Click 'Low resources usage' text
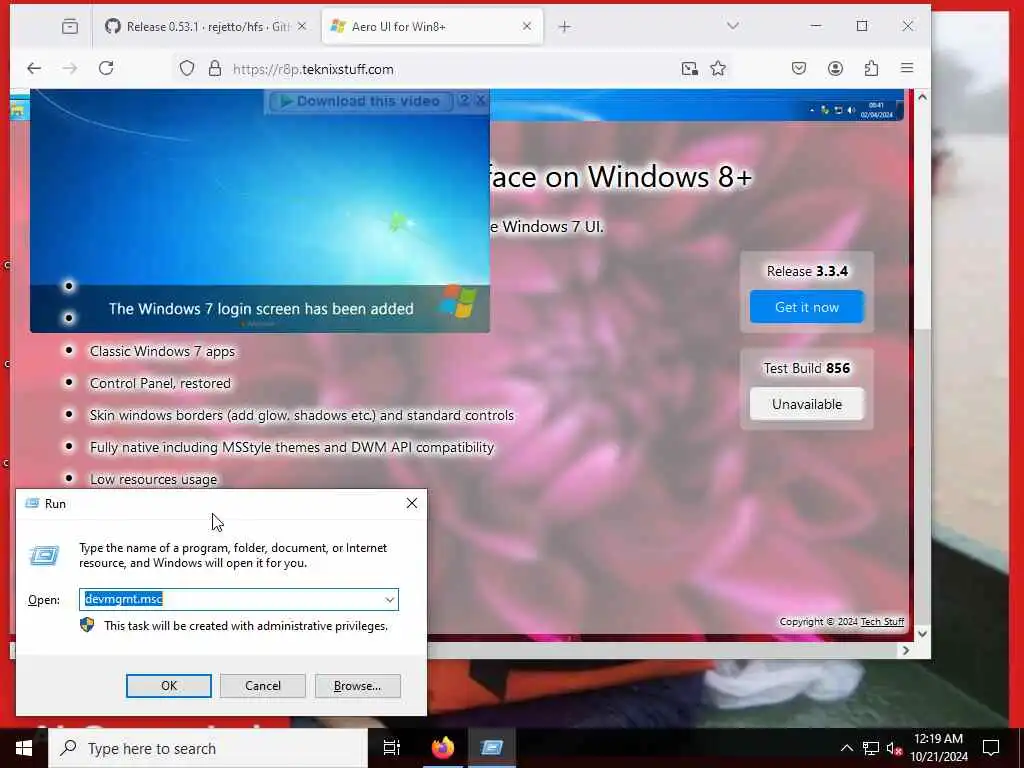1024x768 pixels. [x=153, y=479]
